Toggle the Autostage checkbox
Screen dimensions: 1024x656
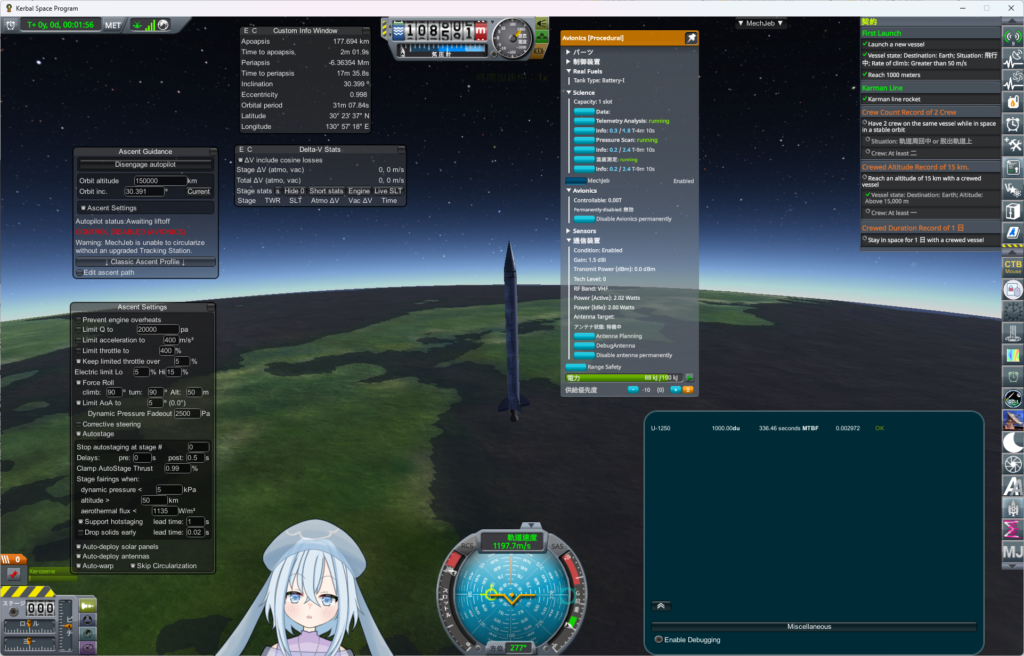coord(79,434)
